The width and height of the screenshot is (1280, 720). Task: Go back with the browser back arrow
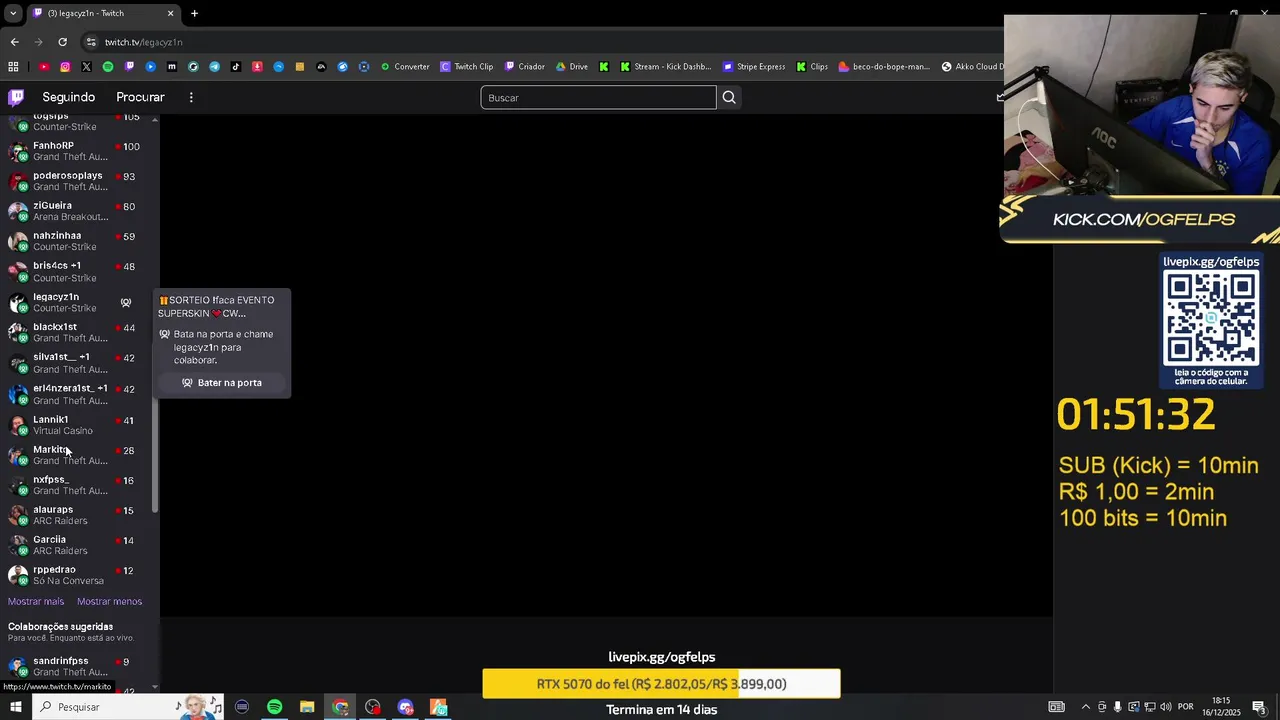click(x=14, y=42)
